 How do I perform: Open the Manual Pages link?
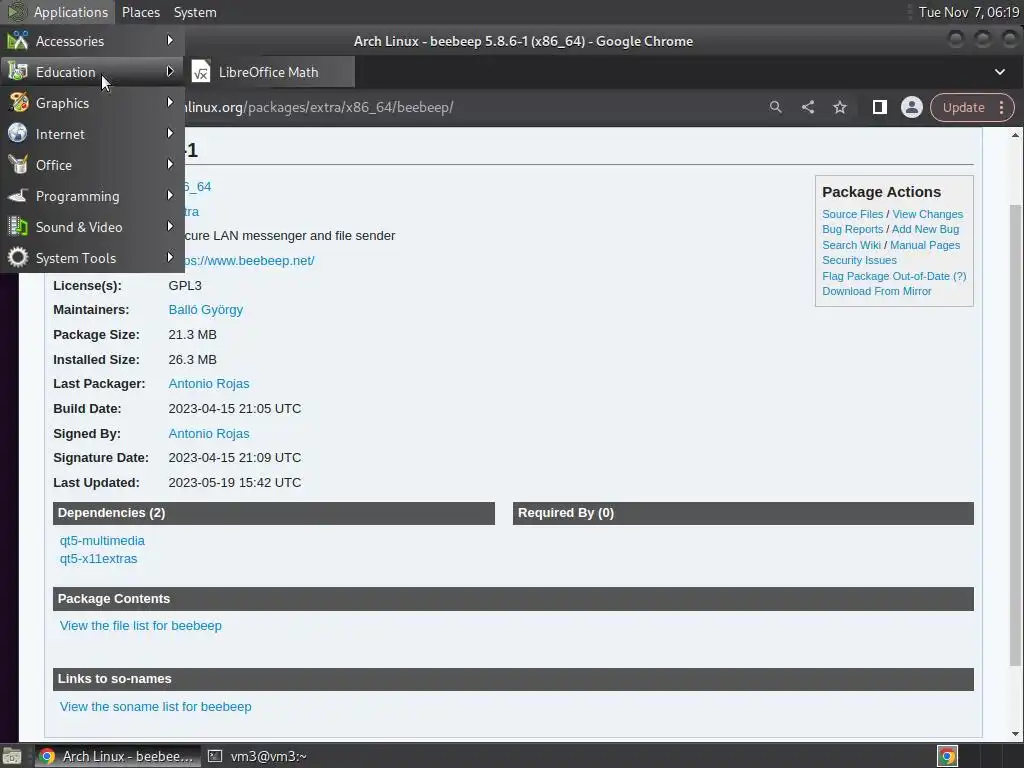pos(925,245)
